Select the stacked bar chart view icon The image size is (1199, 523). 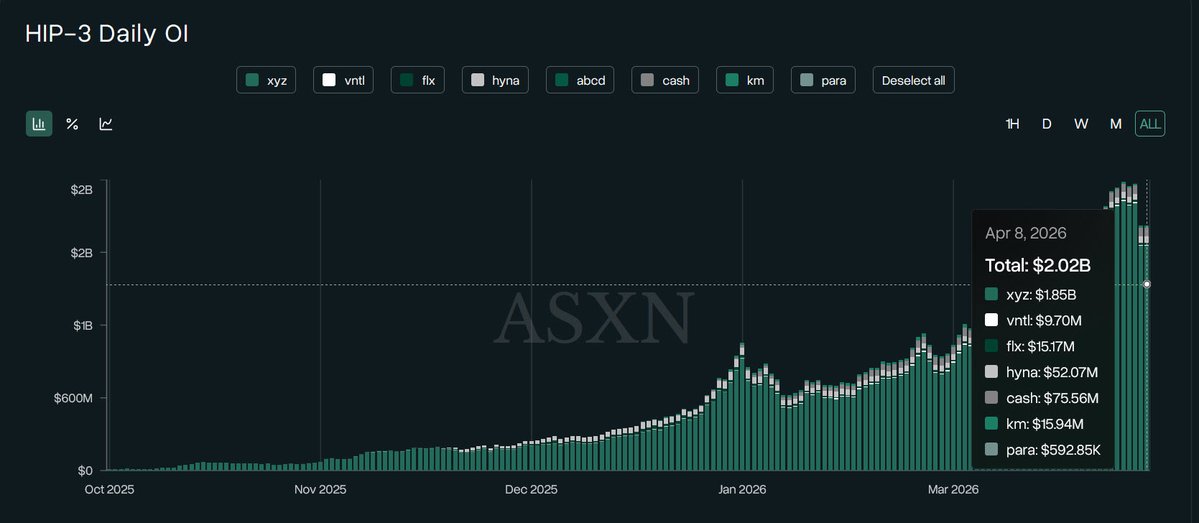coord(39,124)
